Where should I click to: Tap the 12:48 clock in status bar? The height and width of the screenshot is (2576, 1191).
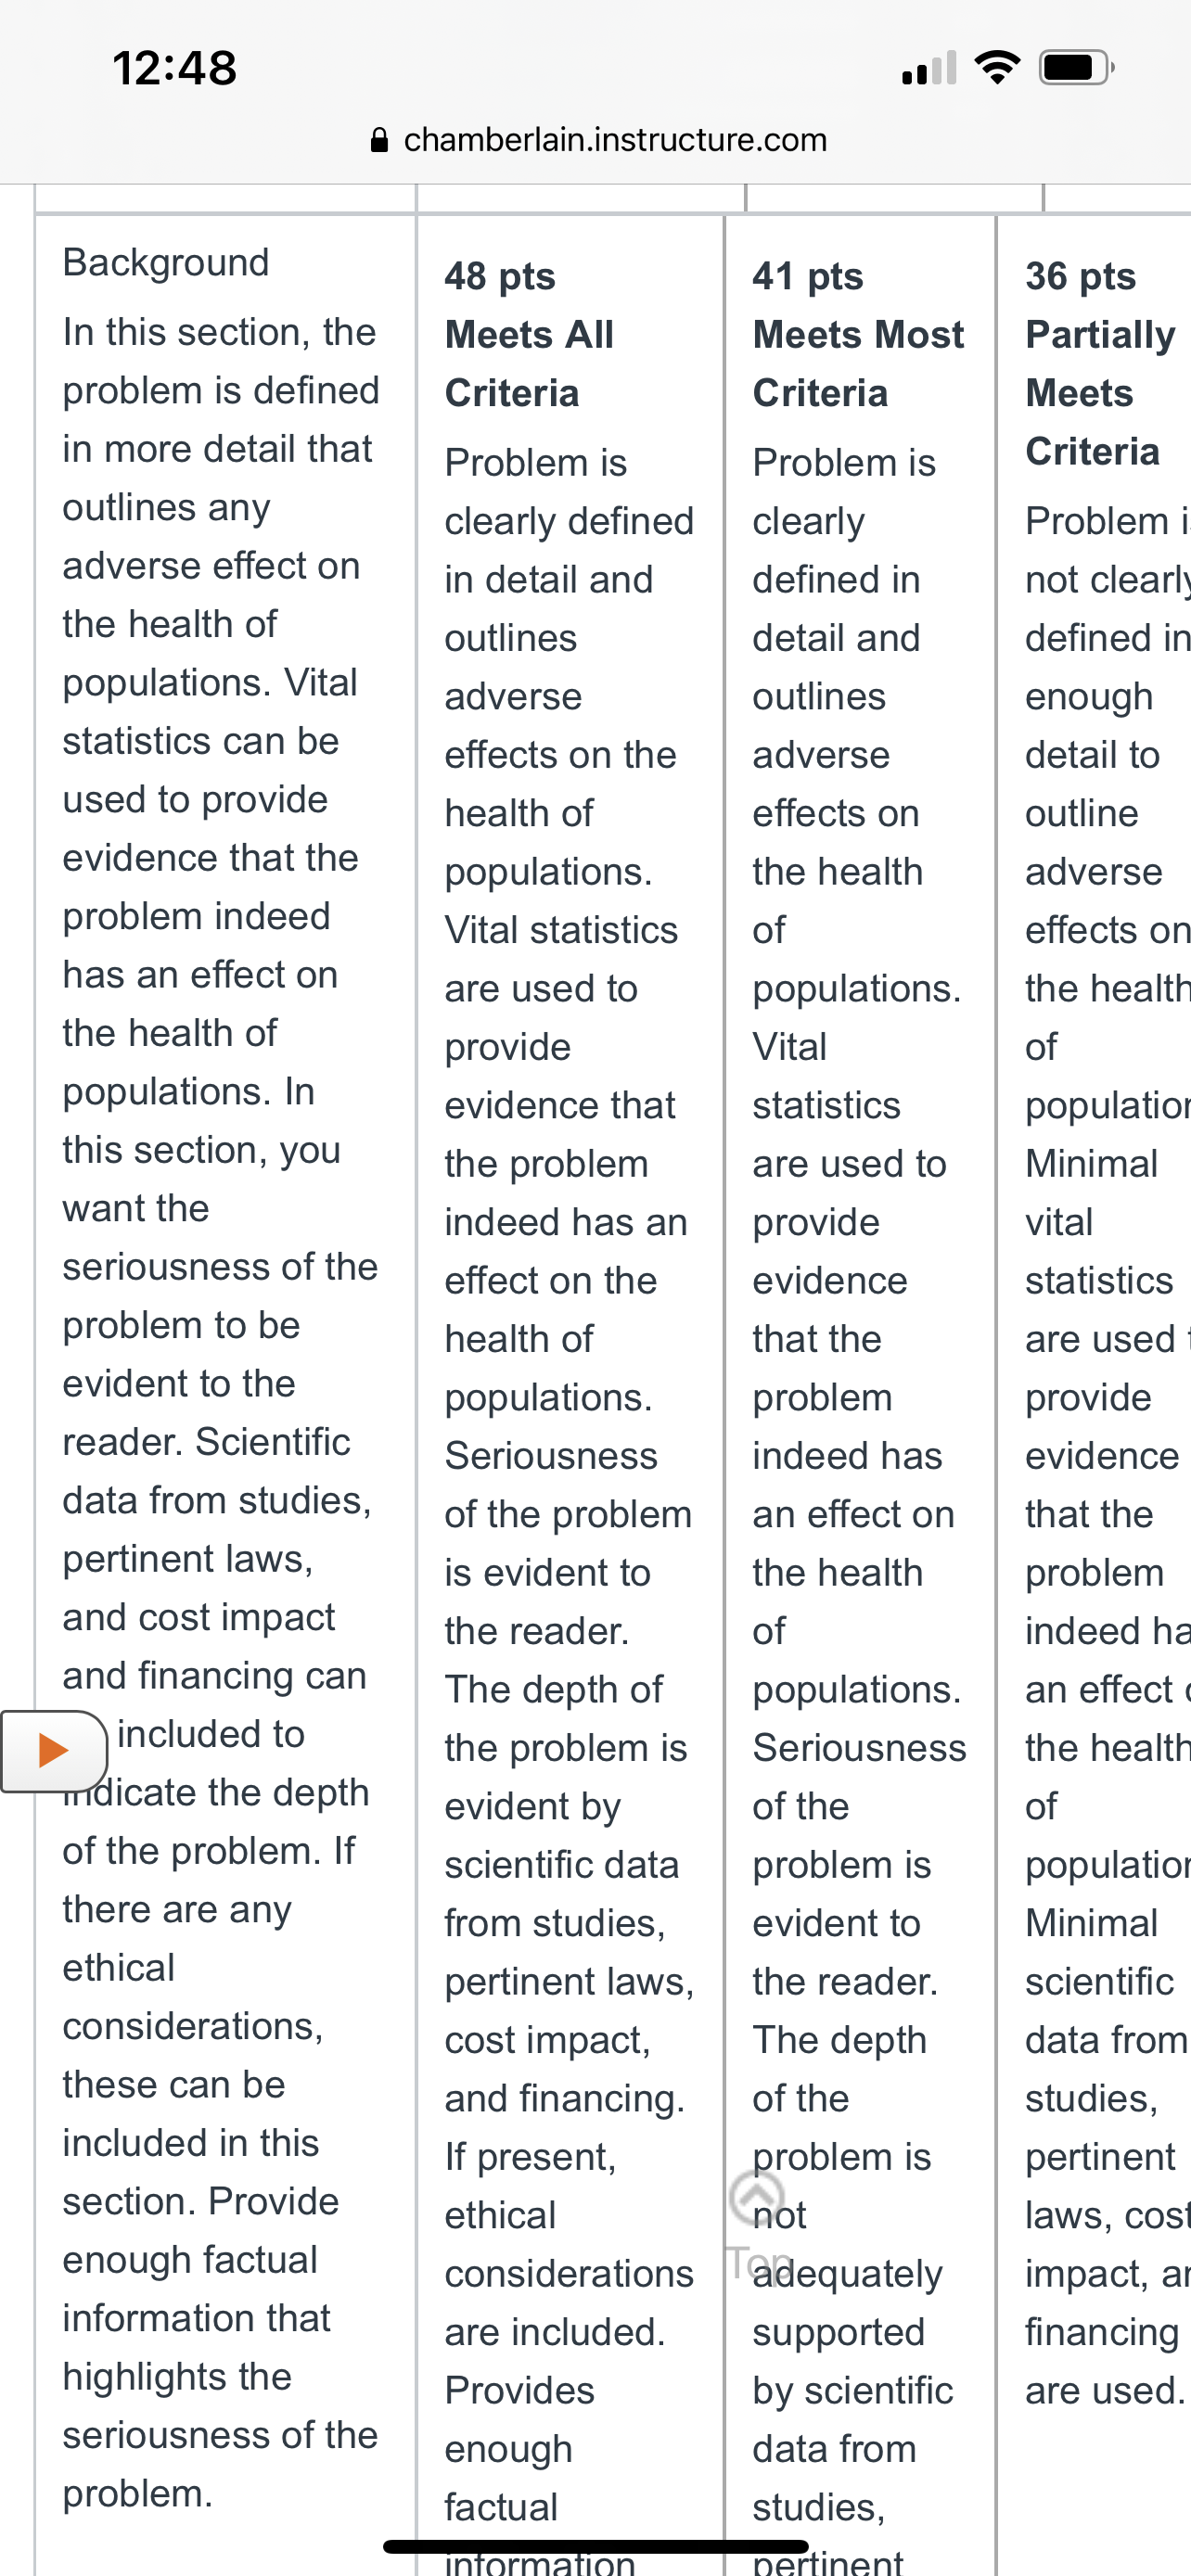pyautogui.click(x=175, y=68)
